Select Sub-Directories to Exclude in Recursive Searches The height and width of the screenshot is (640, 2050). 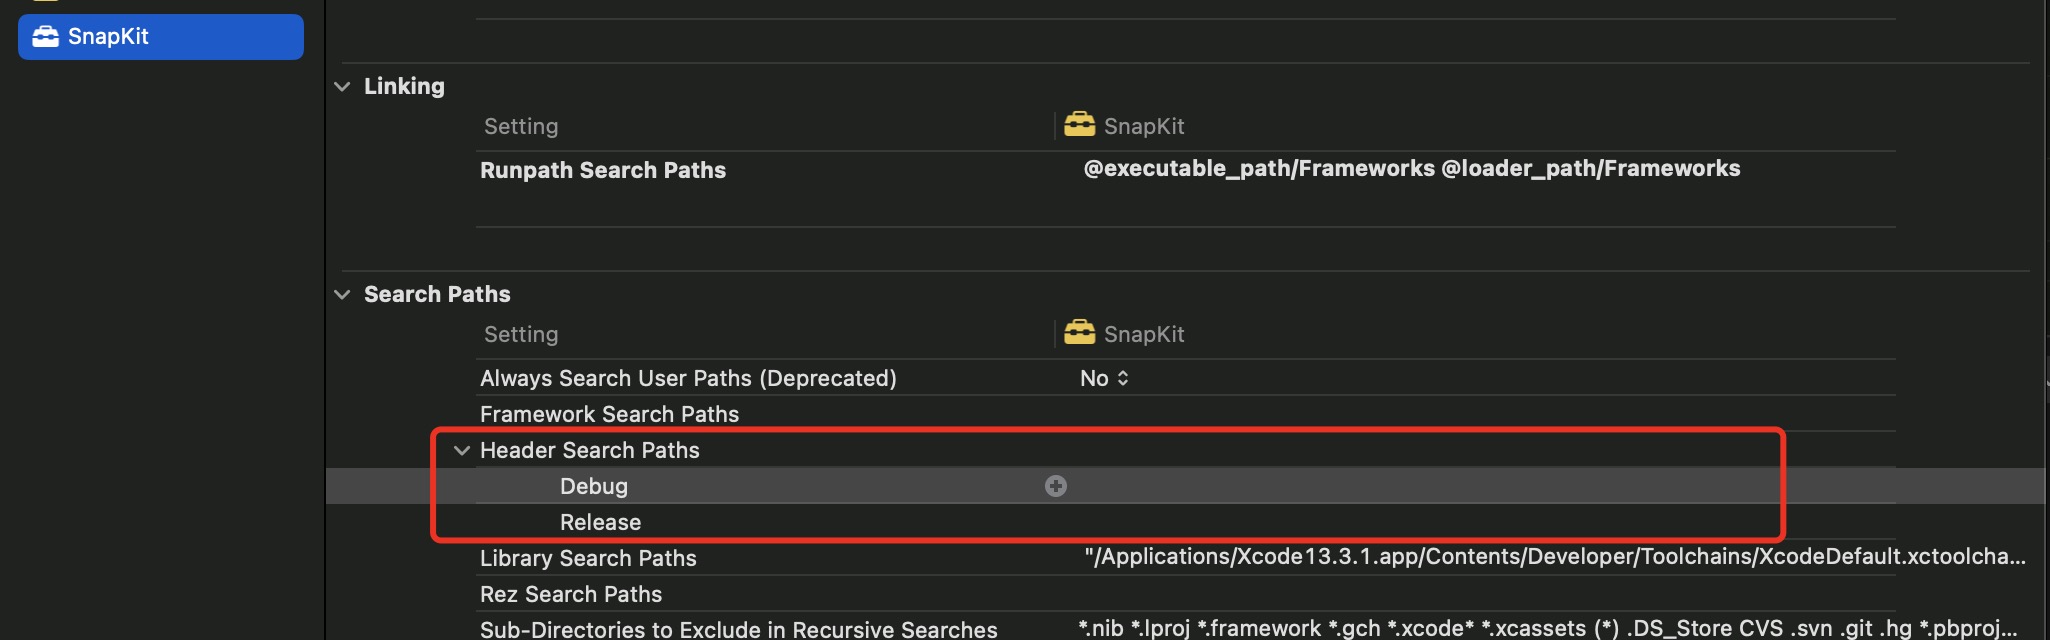pyautogui.click(x=739, y=629)
